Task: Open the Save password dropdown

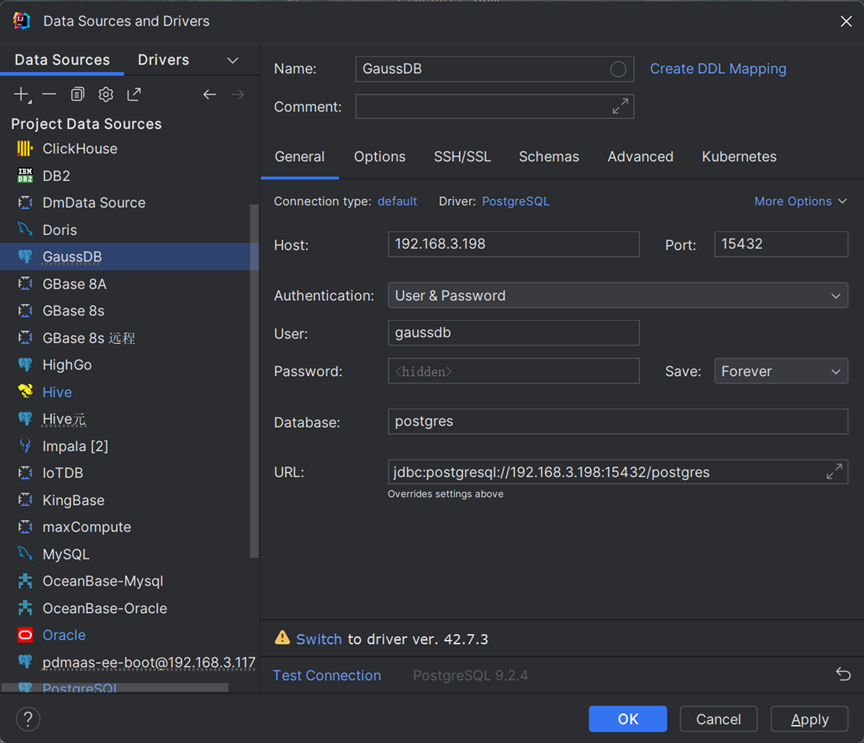Action: pyautogui.click(x=780, y=371)
